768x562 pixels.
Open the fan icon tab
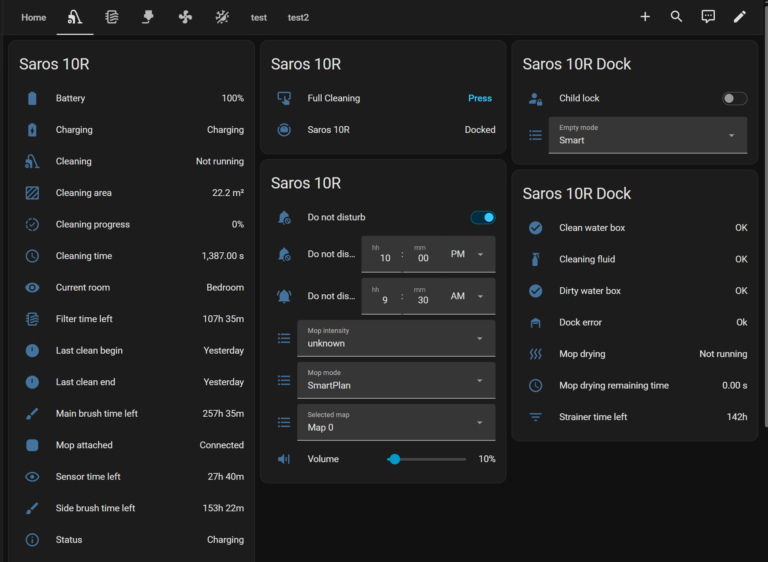(185, 18)
